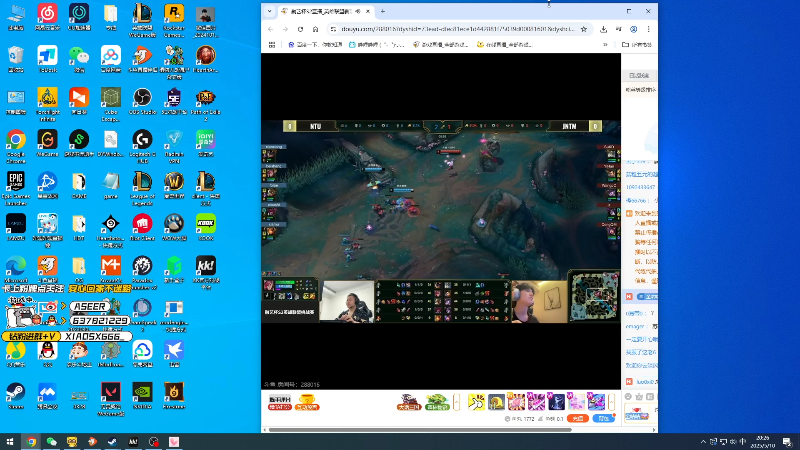Open the KOOK desktop shortcut
The width and height of the screenshot is (800, 450).
[x=206, y=228]
